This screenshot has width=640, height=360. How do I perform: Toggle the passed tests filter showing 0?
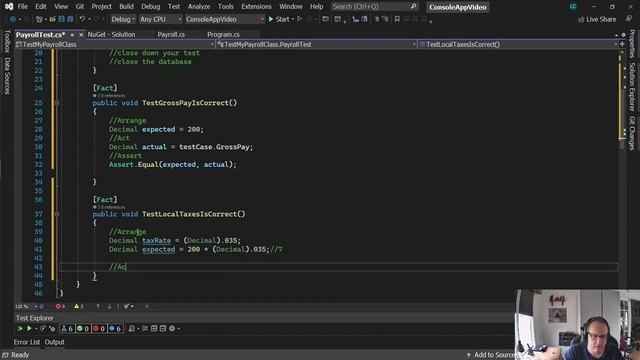pyautogui.click(x=83, y=328)
